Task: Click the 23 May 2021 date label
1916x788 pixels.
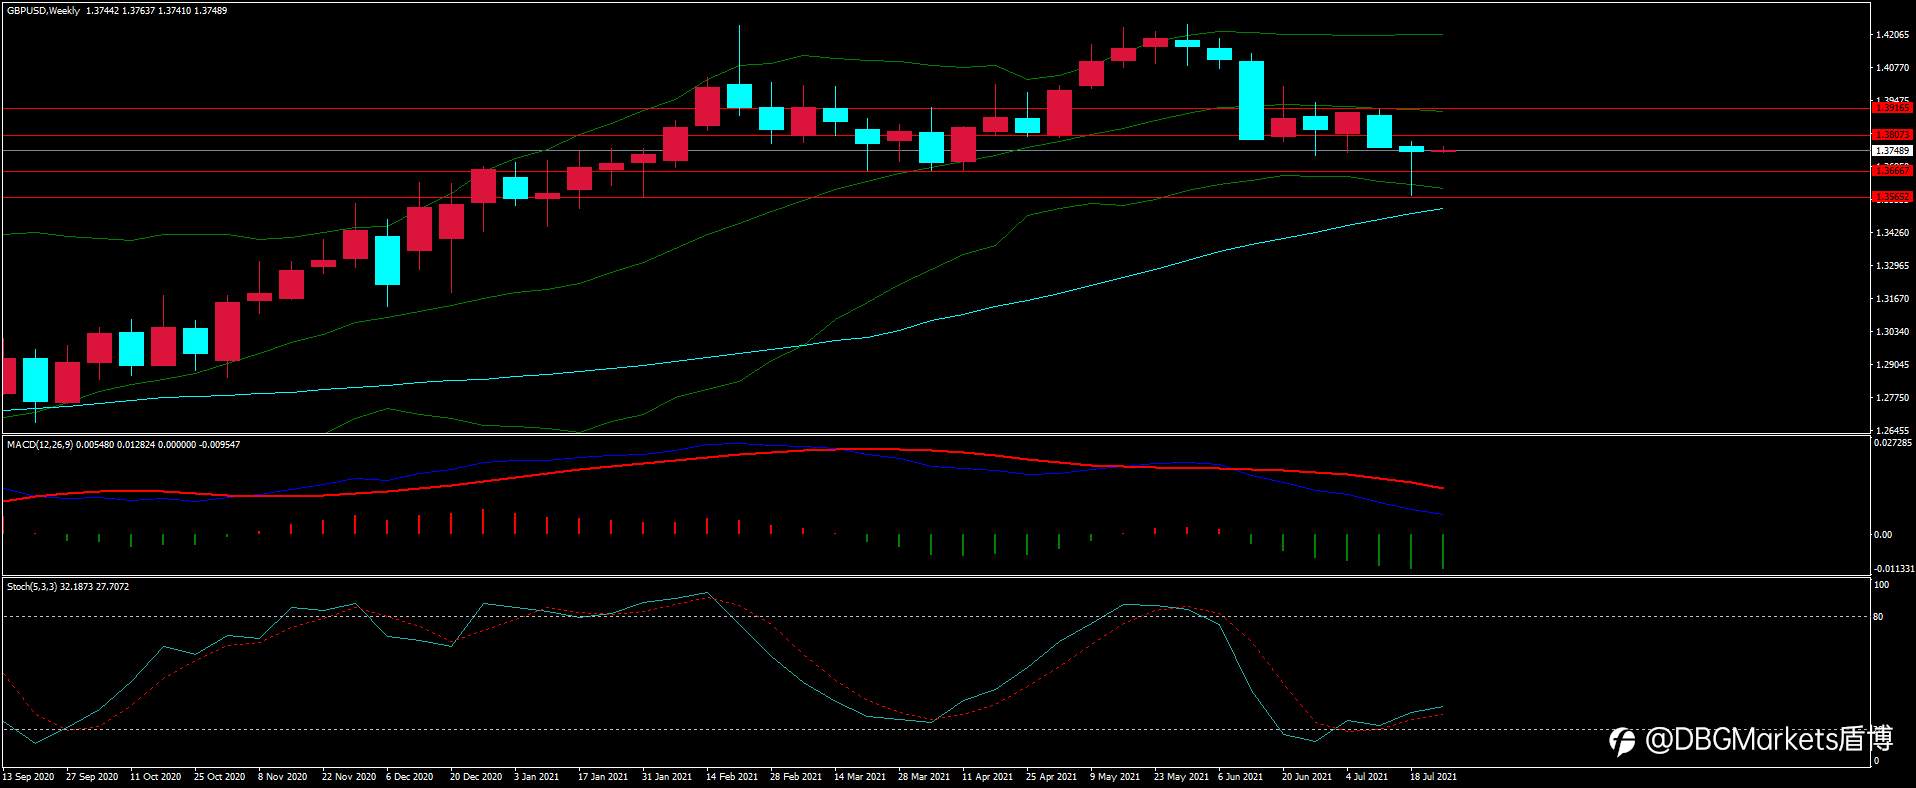Action: (1181, 777)
